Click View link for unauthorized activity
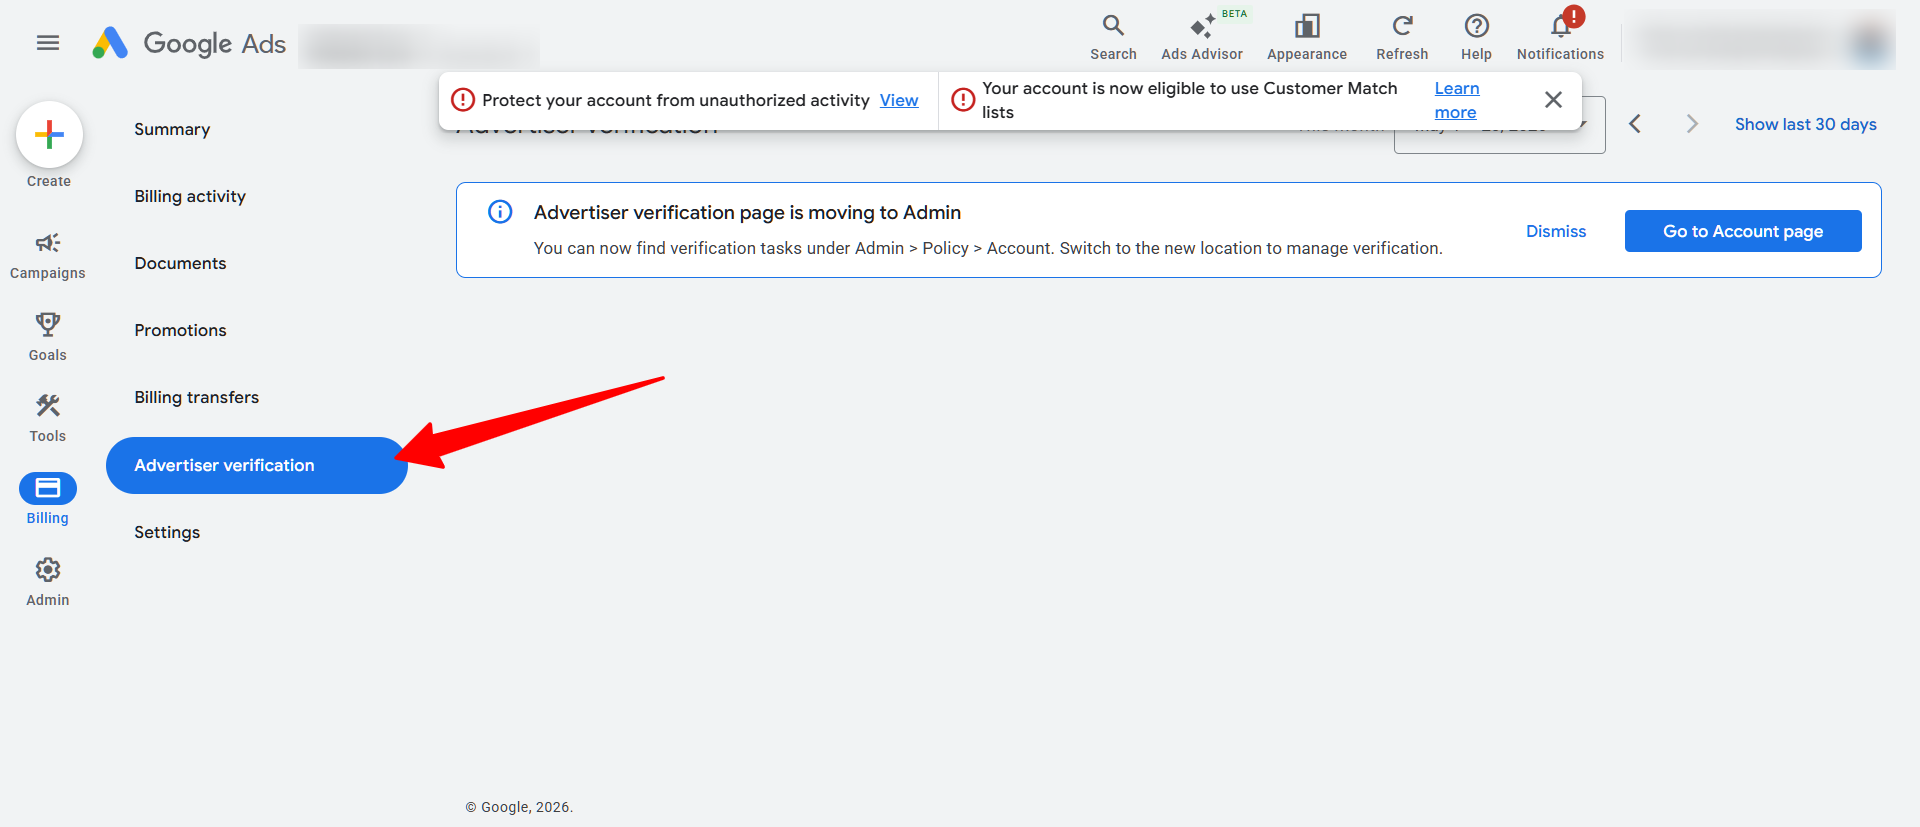This screenshot has height=827, width=1920. [x=899, y=100]
